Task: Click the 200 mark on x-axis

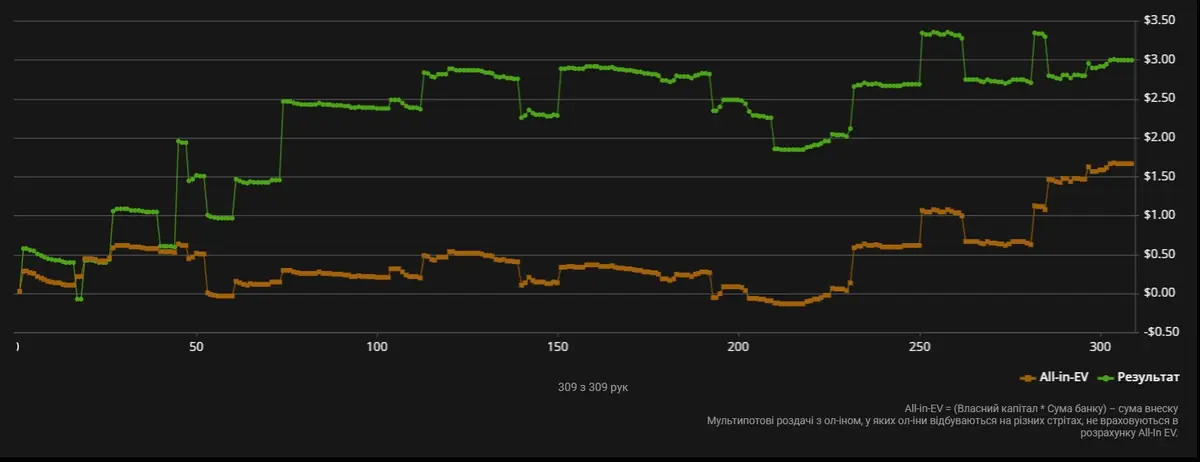Action: [738, 347]
